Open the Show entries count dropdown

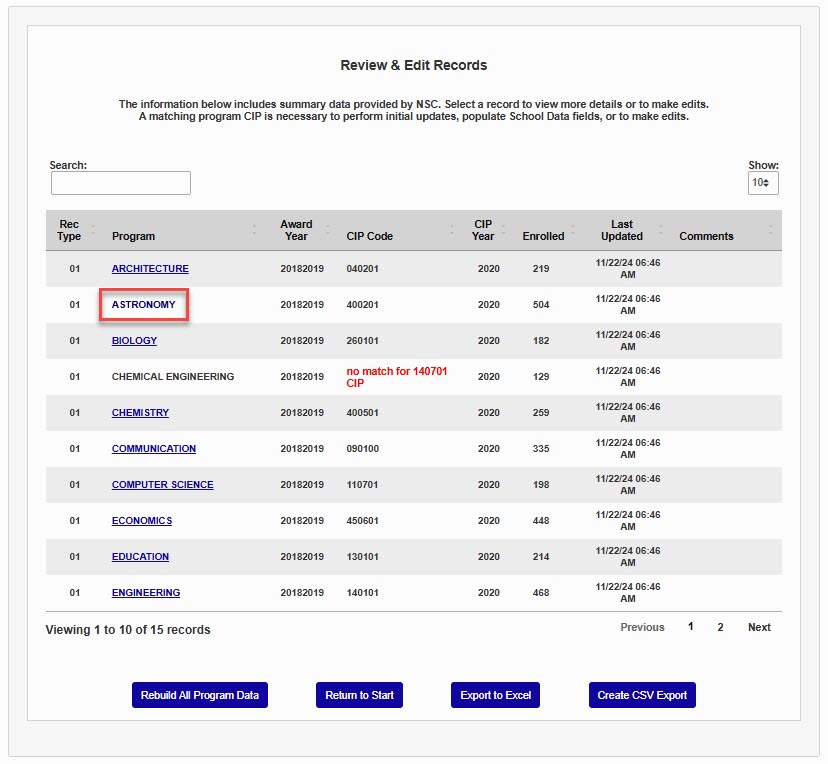[763, 183]
